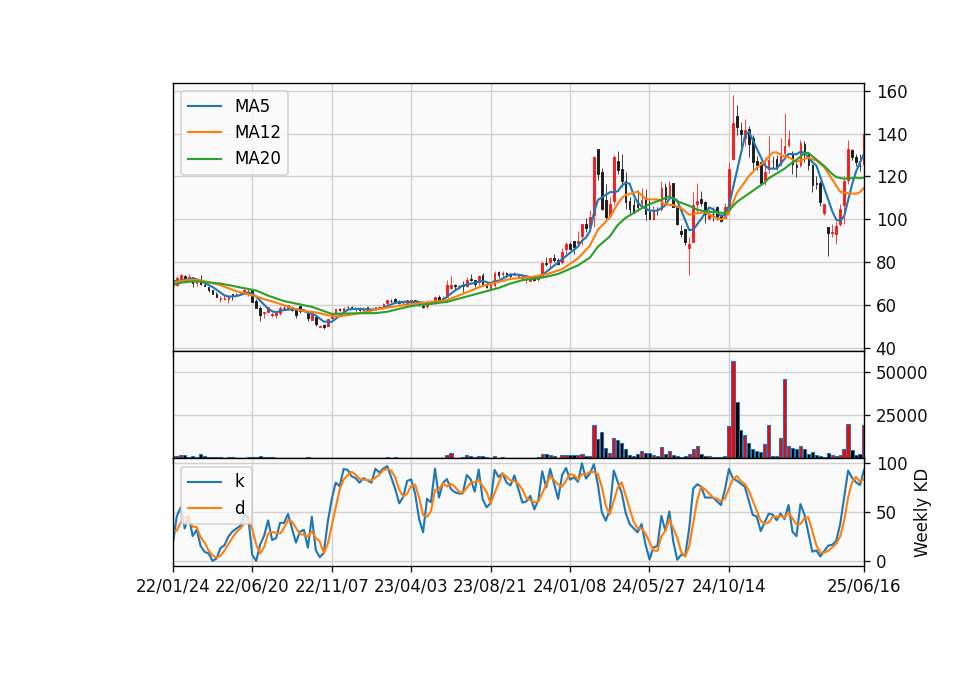Click the 'Weekly KD' axis title
The height and width of the screenshot is (690, 960).
point(921,514)
